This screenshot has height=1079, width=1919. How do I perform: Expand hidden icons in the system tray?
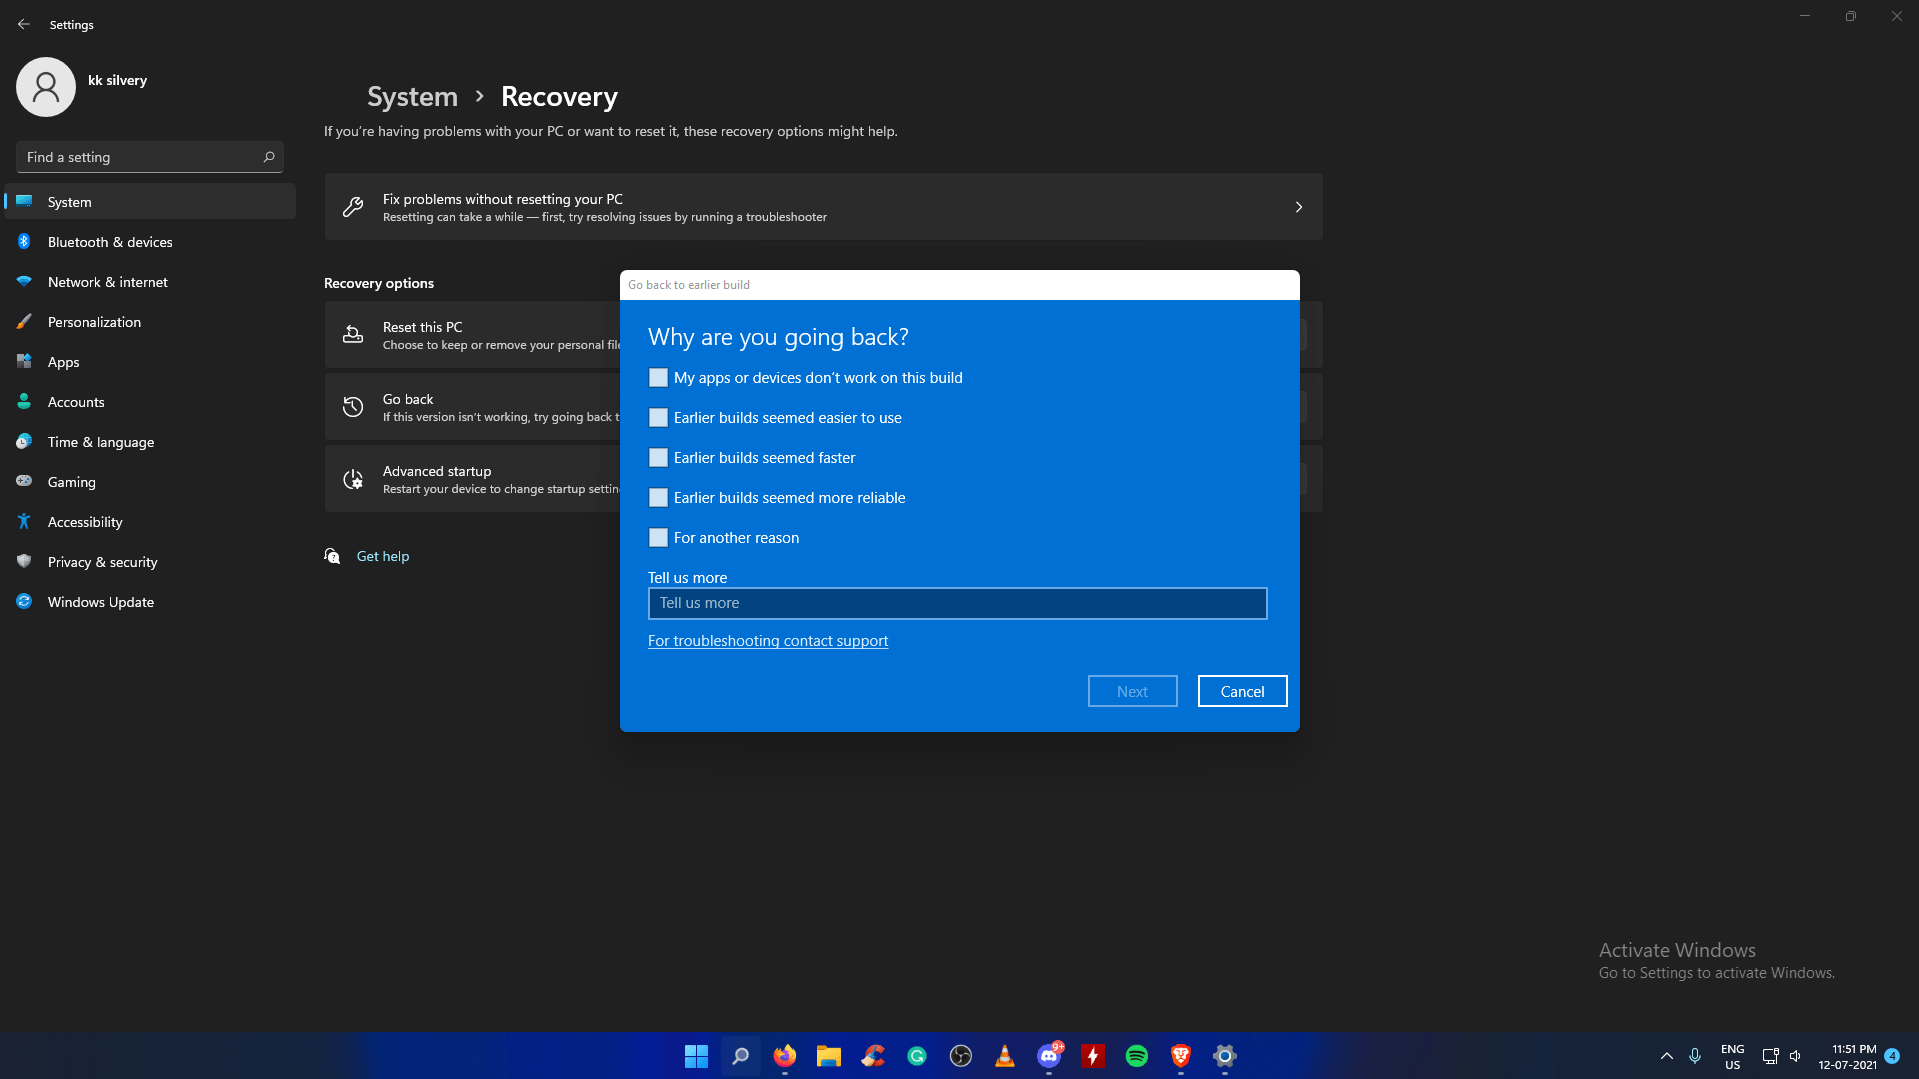1666,1055
